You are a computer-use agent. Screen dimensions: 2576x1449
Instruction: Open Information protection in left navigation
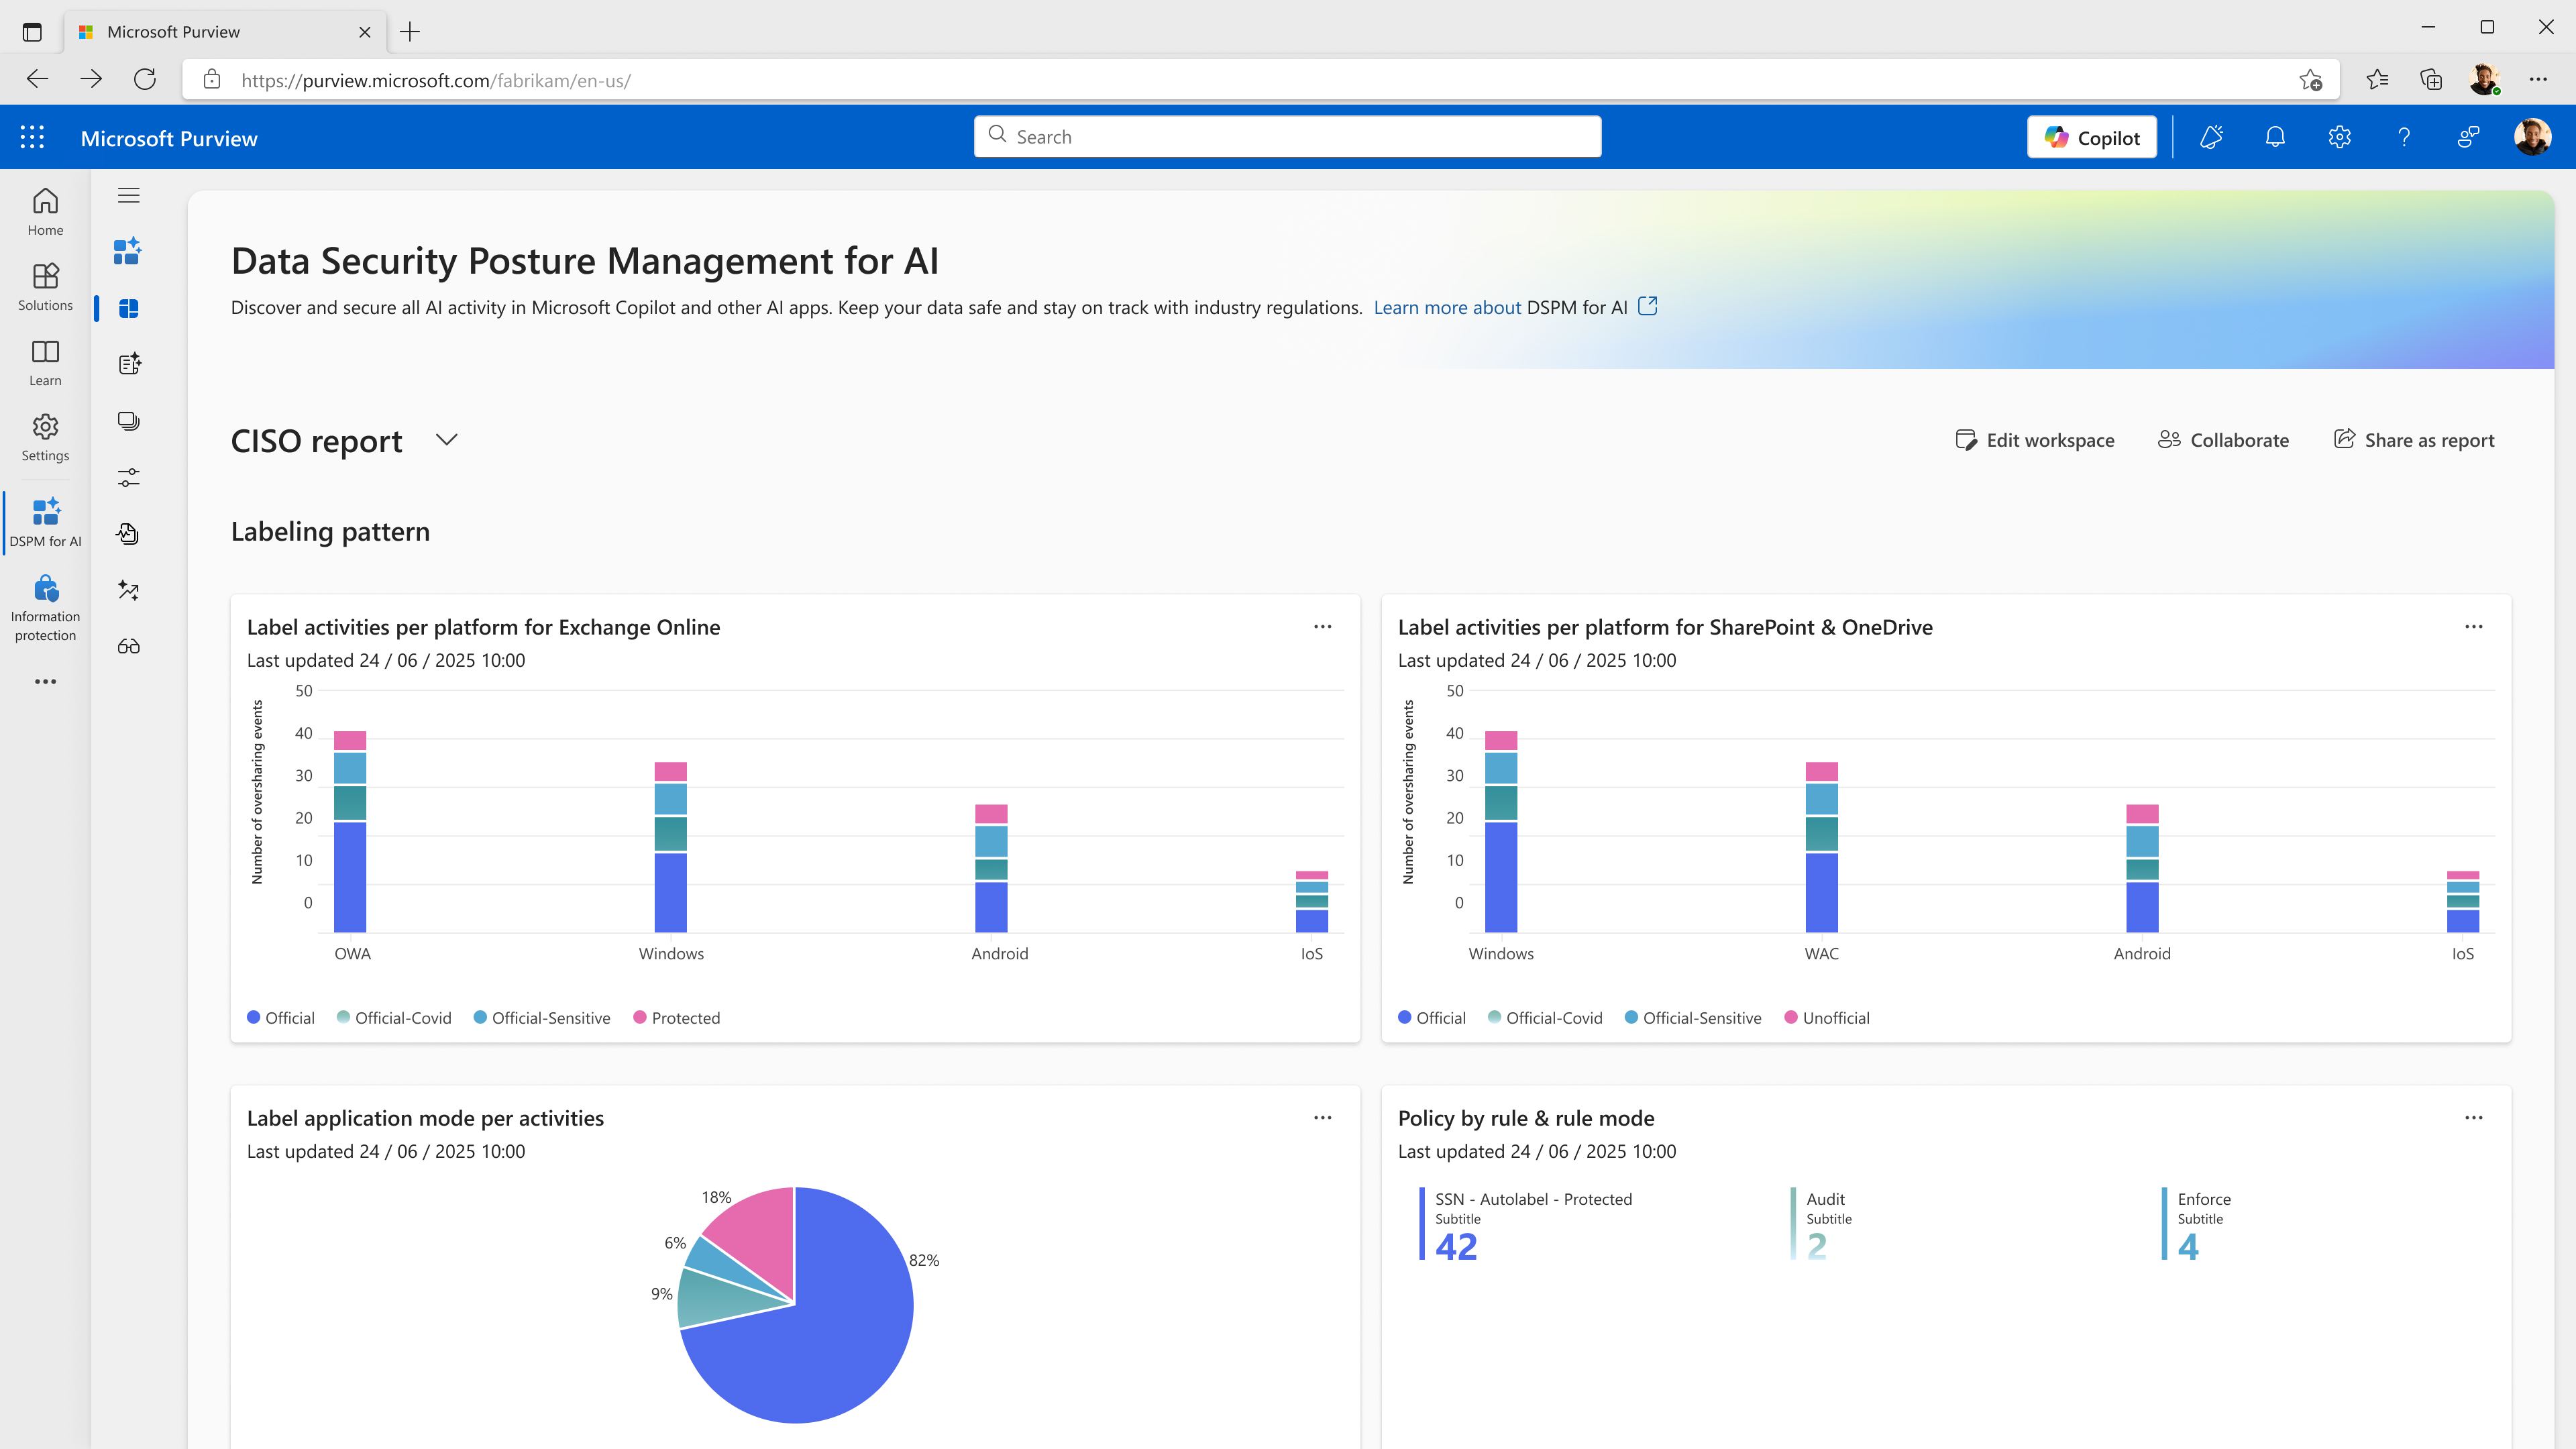pos(45,608)
